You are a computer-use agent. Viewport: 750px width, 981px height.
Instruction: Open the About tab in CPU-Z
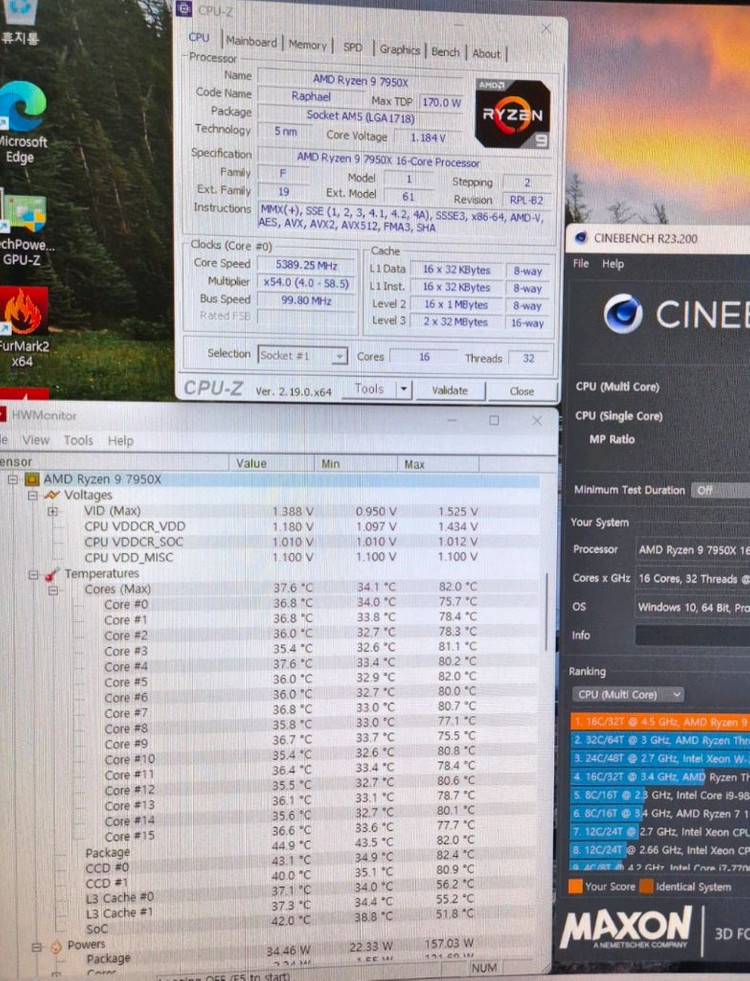tap(486, 54)
